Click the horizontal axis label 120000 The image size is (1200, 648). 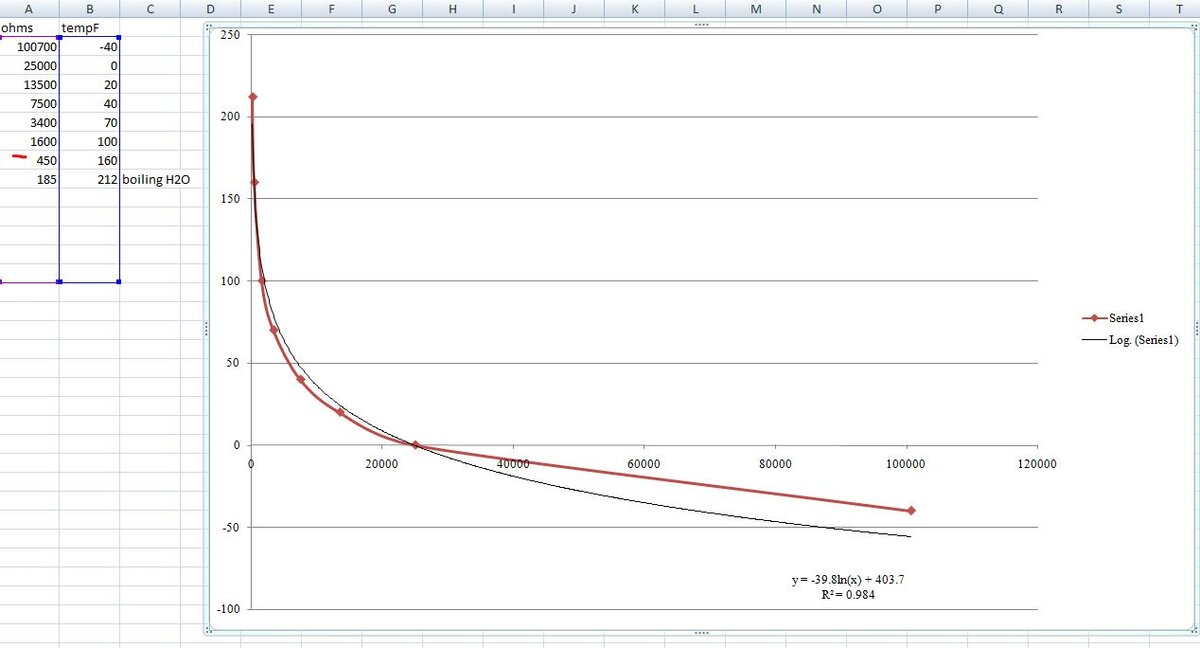coord(1035,463)
